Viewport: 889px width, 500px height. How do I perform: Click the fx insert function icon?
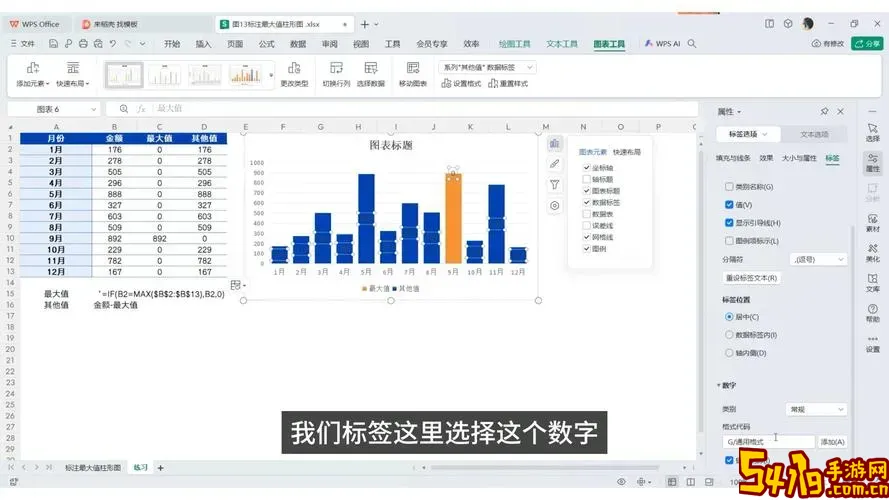(x=141, y=108)
